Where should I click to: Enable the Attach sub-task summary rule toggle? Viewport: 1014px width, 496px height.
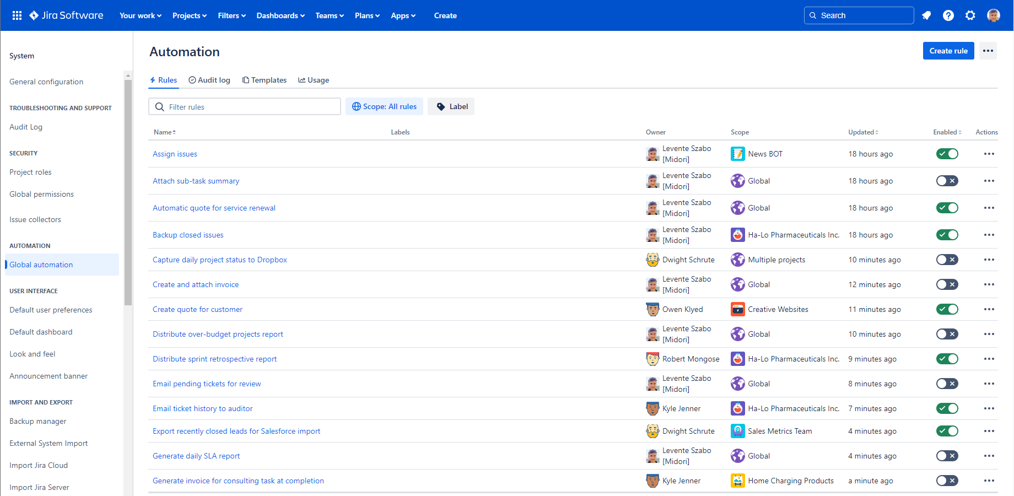pyautogui.click(x=947, y=181)
